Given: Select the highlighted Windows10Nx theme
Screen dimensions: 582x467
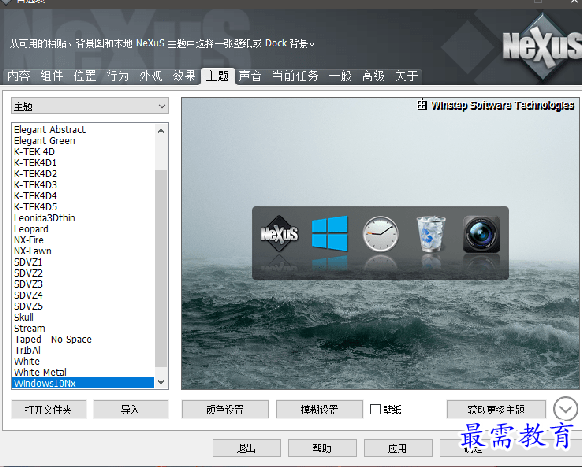Looking at the screenshot, I should pos(83,383).
